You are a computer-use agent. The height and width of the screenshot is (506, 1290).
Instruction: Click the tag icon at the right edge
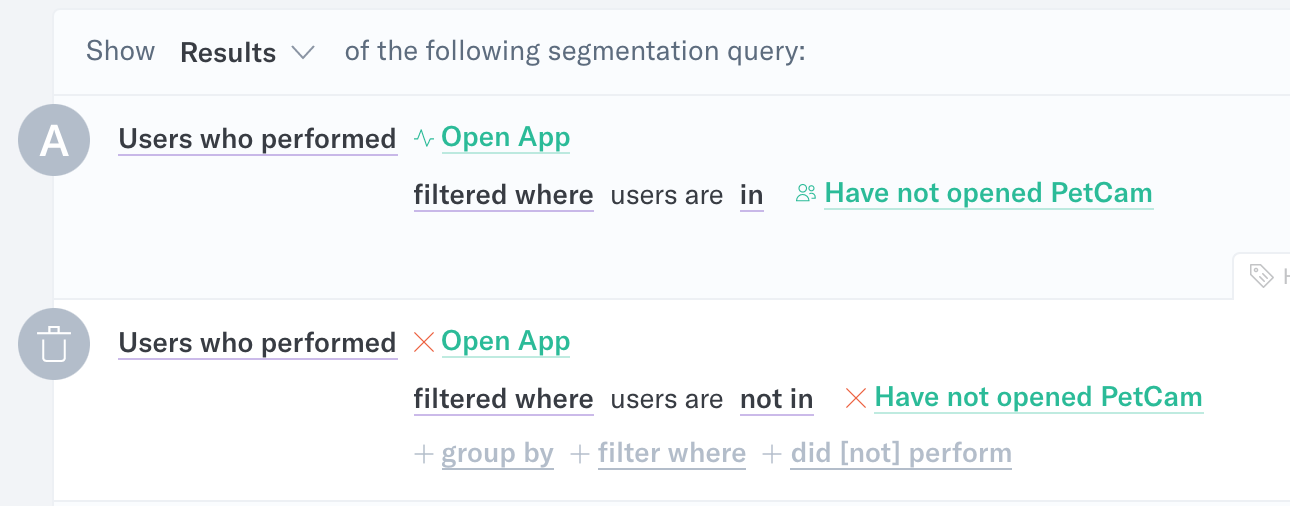pyautogui.click(x=1262, y=276)
